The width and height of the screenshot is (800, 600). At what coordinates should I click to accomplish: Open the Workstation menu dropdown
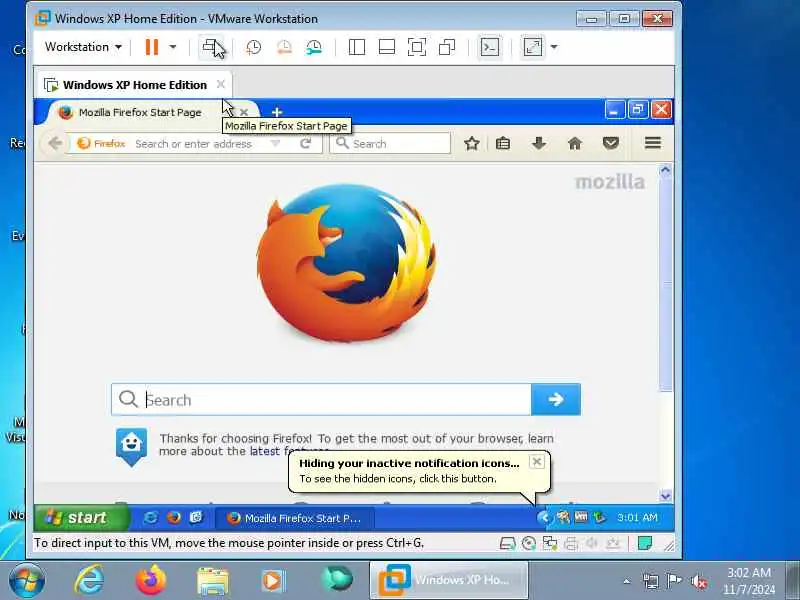point(83,47)
